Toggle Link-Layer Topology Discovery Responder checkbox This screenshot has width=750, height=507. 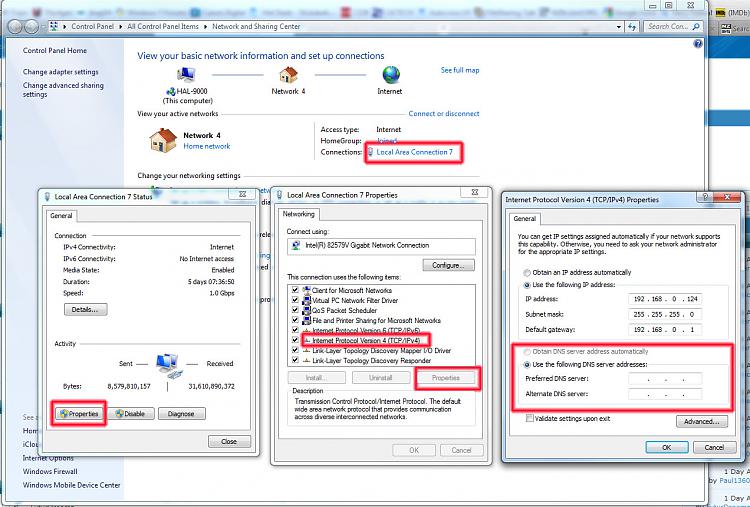295,361
